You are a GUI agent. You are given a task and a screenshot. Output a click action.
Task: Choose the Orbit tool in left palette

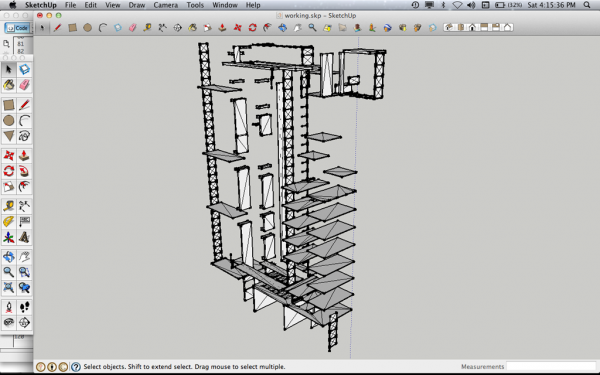pos(9,257)
